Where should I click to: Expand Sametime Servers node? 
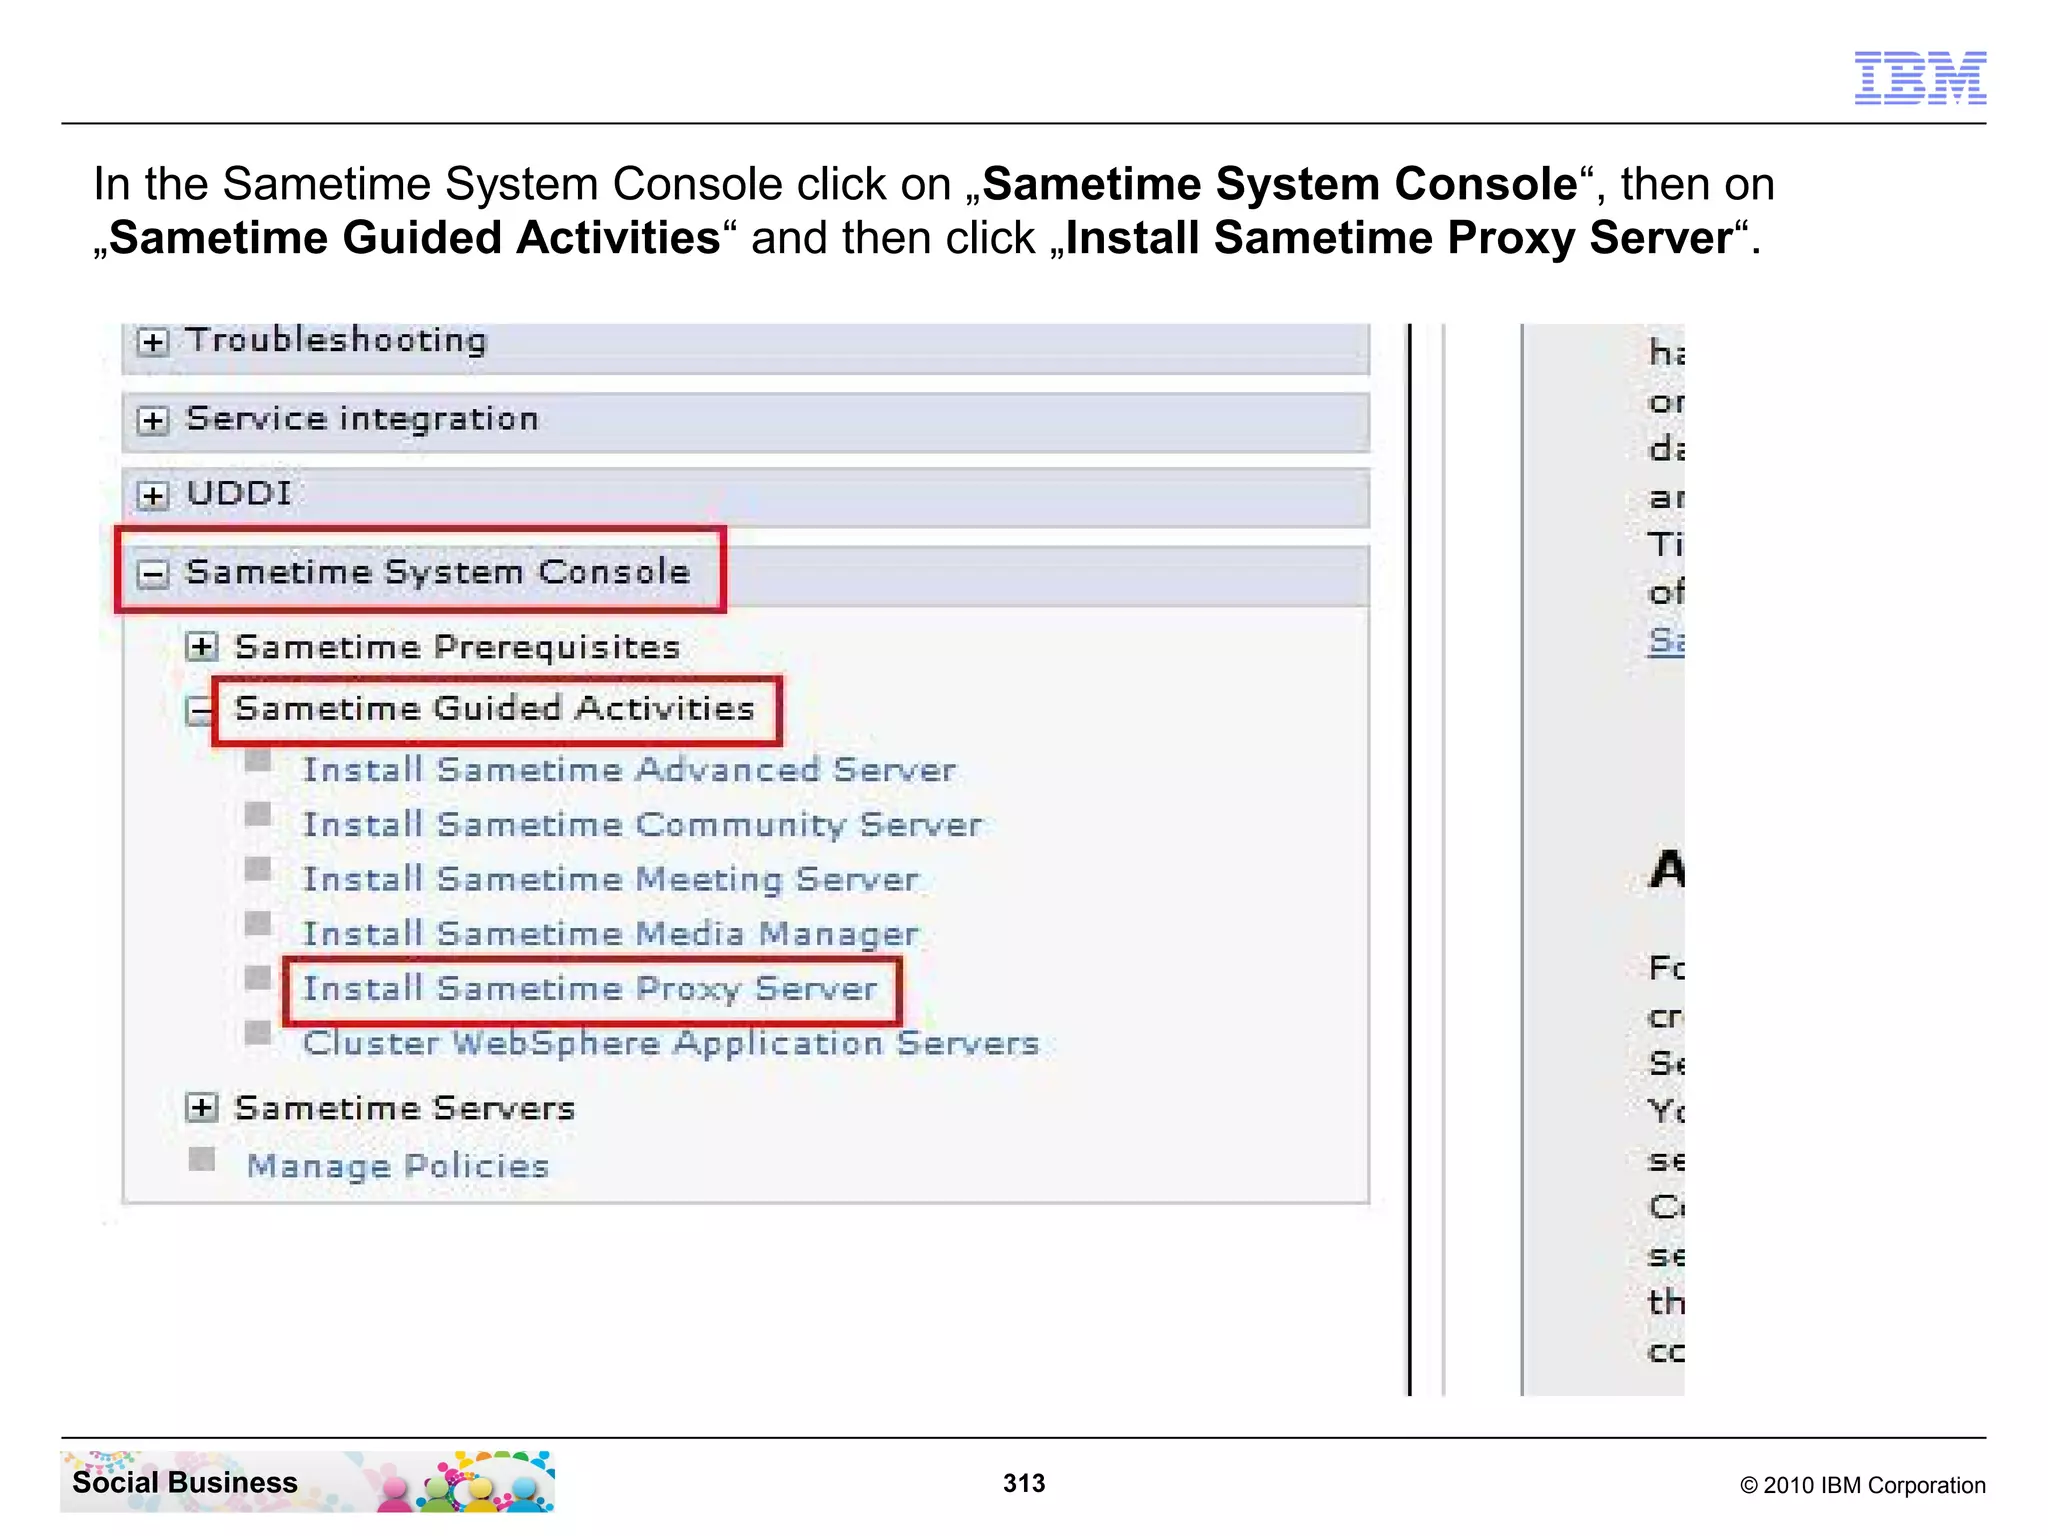point(201,1107)
